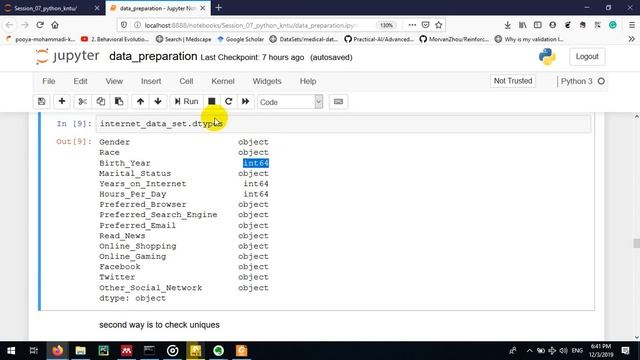Screen dimensions: 640x360
Task: Open page actions three-dot menu
Action: (412, 25)
